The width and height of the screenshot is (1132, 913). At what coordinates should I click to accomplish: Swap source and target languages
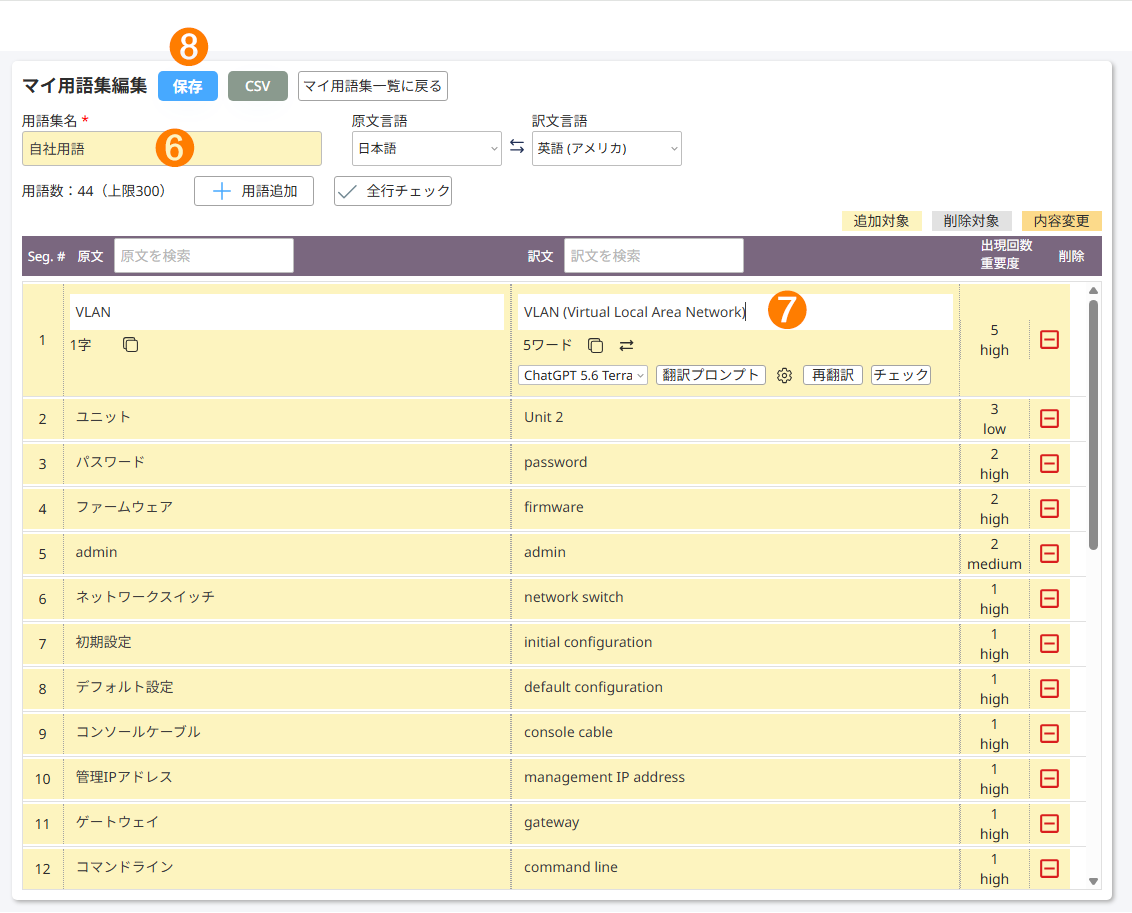point(517,147)
